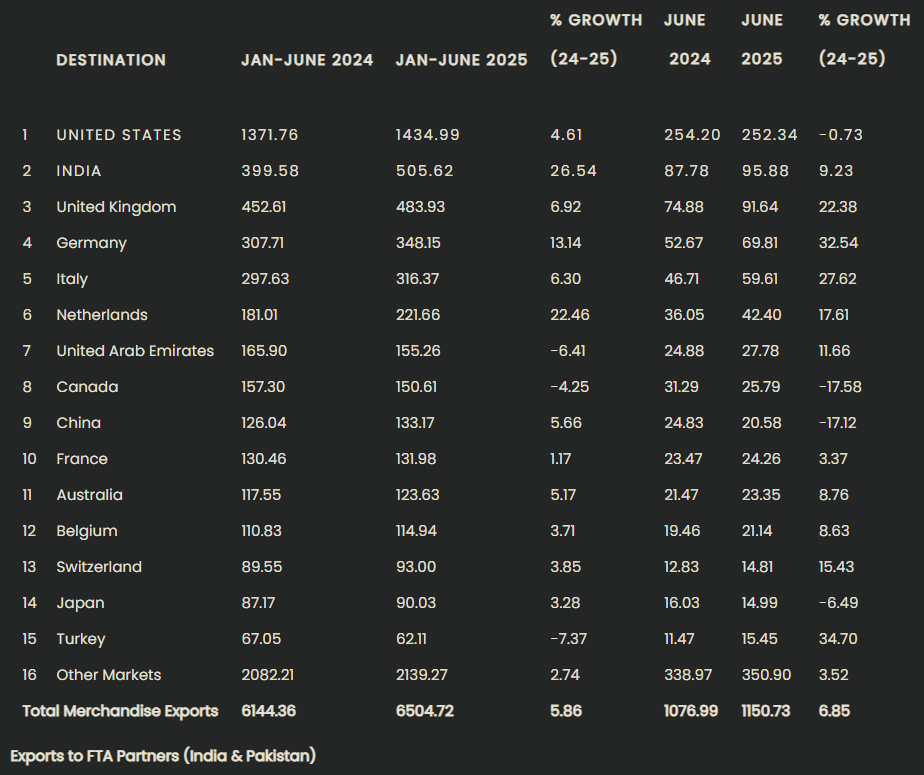Select the Australia row label
Viewport: 924px width, 775px height.
(90, 494)
